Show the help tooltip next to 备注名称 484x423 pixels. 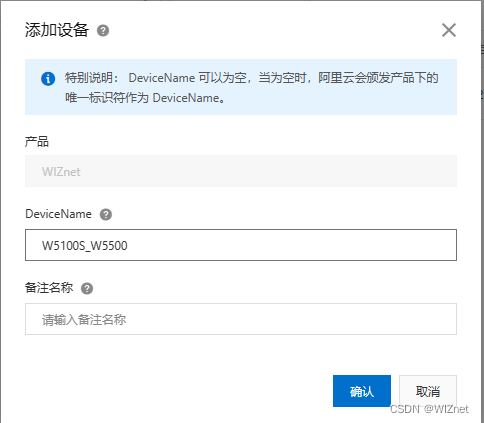click(x=87, y=288)
